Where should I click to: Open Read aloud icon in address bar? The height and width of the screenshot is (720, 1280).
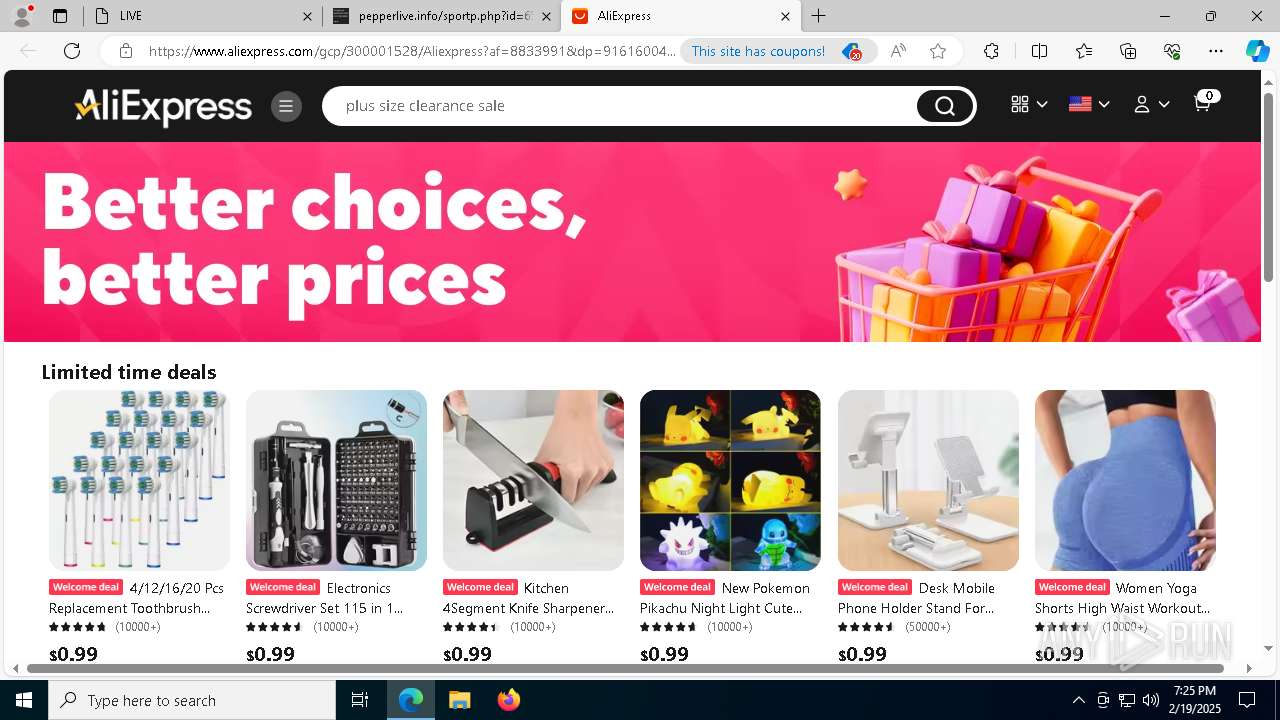[x=898, y=51]
